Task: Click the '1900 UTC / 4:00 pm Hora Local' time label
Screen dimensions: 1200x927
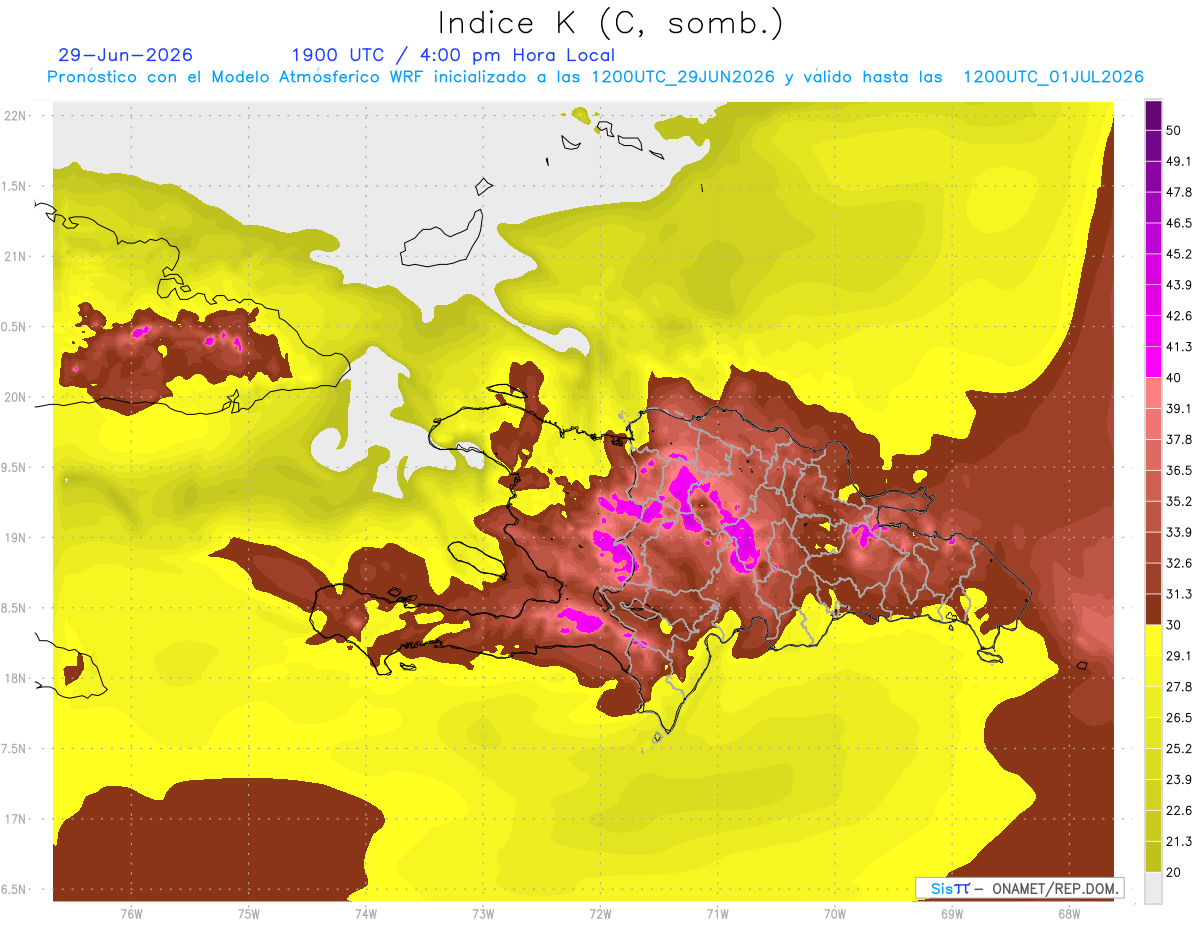Action: pos(453,55)
